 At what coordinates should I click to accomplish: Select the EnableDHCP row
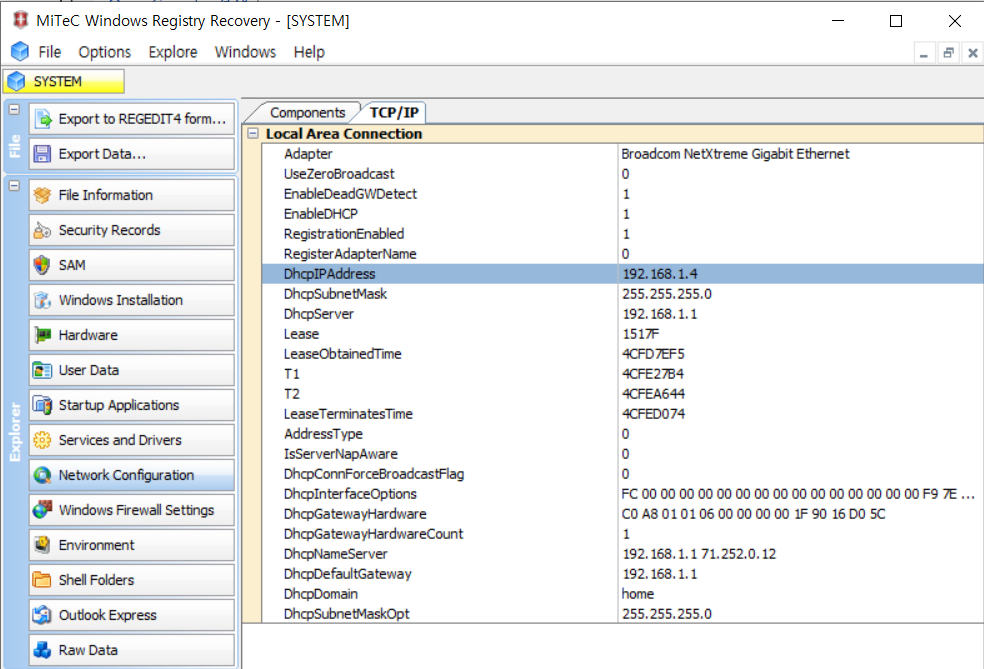623,214
